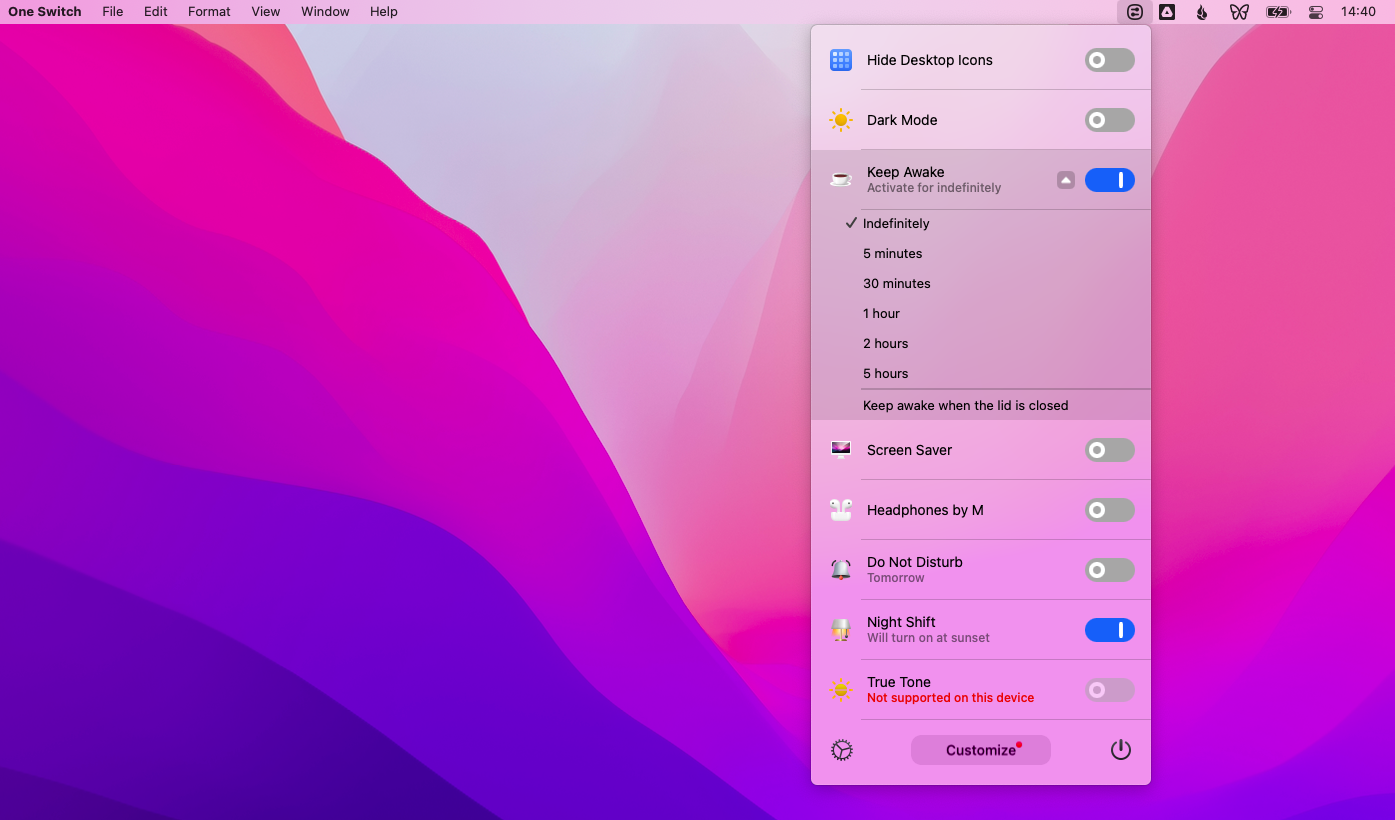Click the True Tone sun icon

coord(841,690)
